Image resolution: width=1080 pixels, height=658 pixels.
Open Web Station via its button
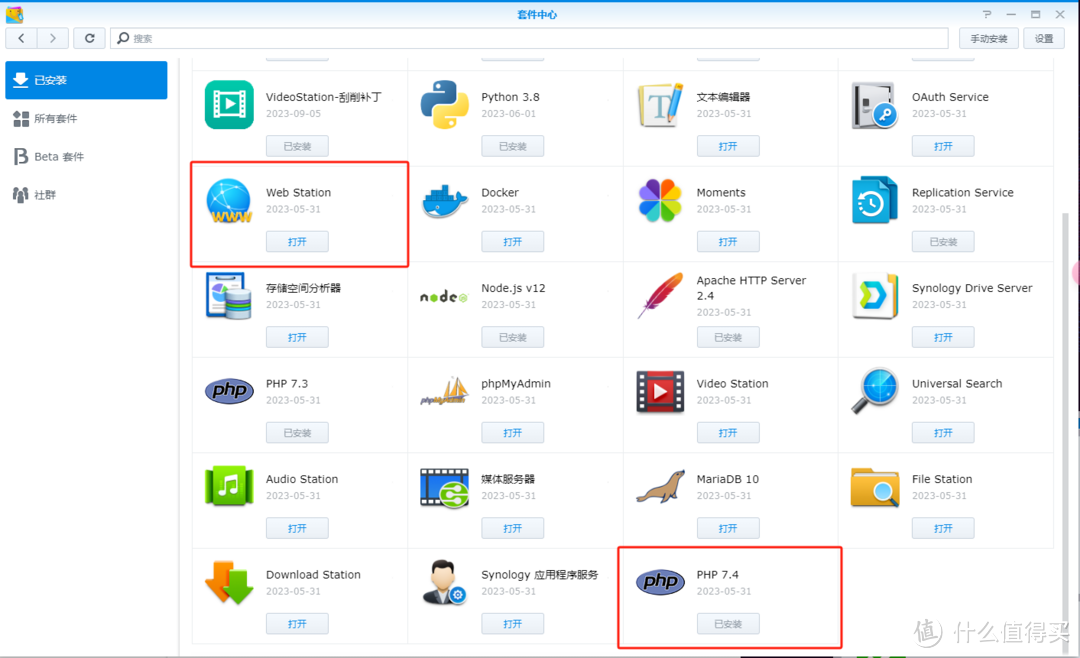coord(297,242)
